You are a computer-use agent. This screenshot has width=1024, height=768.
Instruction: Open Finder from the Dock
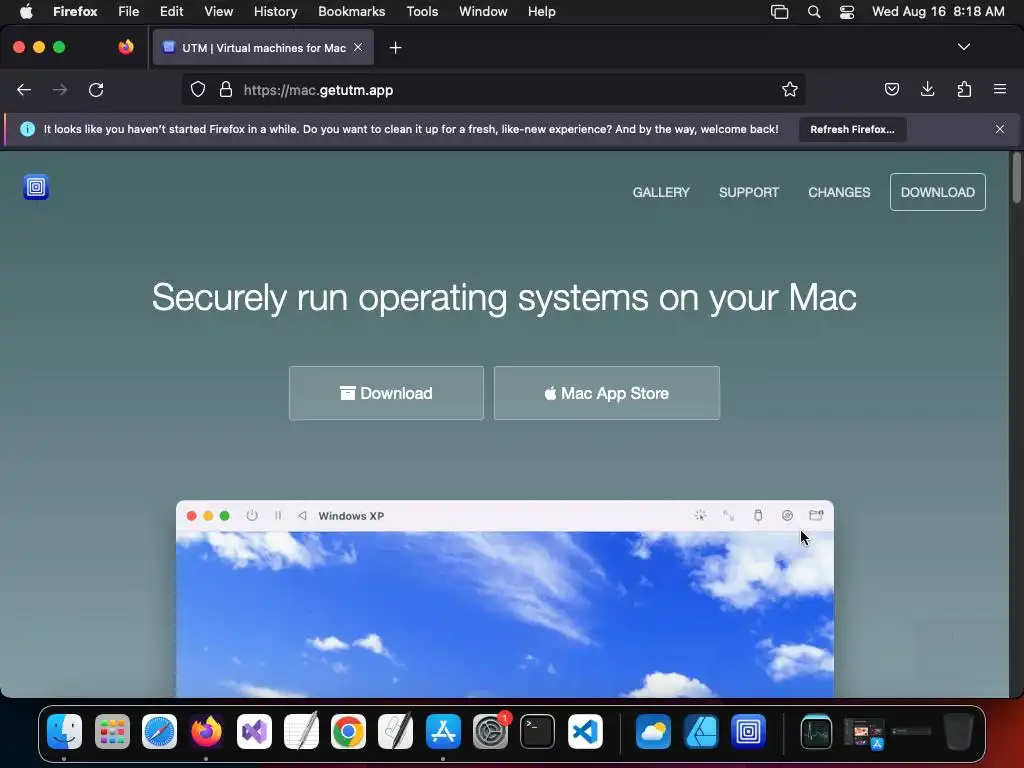[x=65, y=731]
